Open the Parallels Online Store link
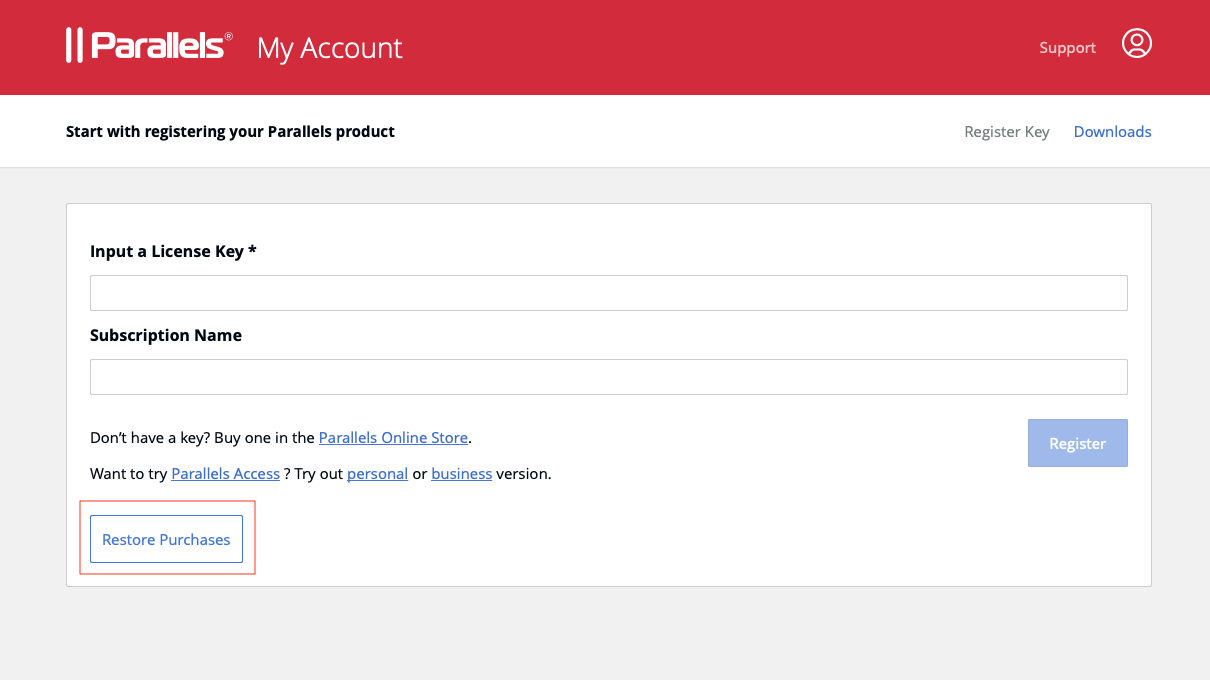This screenshot has width=1210, height=680. tap(393, 438)
